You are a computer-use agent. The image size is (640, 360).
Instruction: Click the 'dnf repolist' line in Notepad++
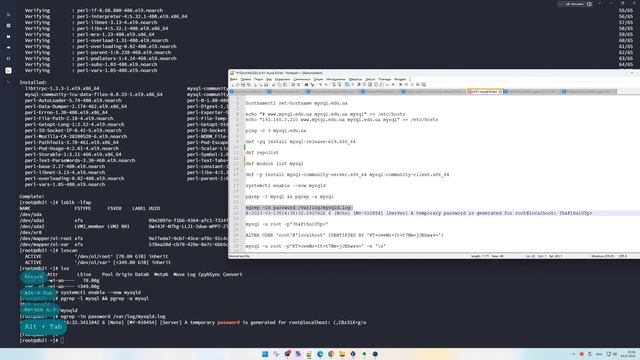[262, 153]
